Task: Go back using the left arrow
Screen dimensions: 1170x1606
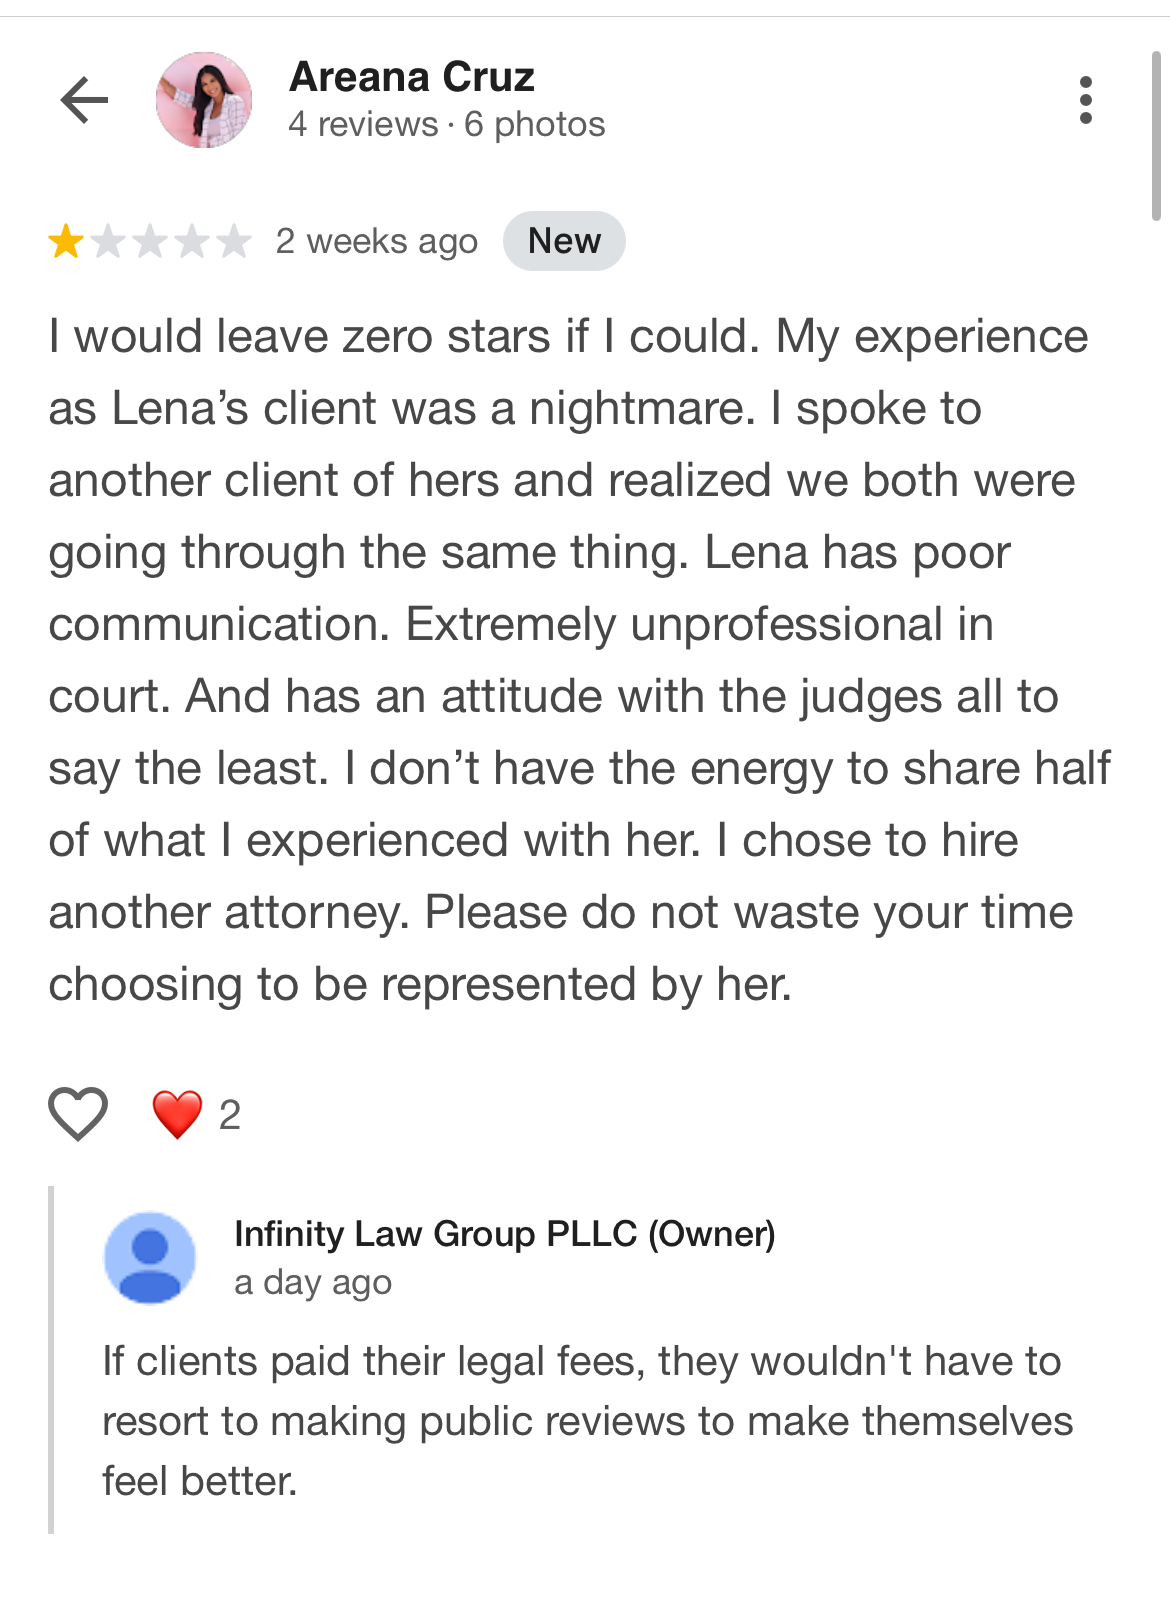Action: tap(84, 100)
